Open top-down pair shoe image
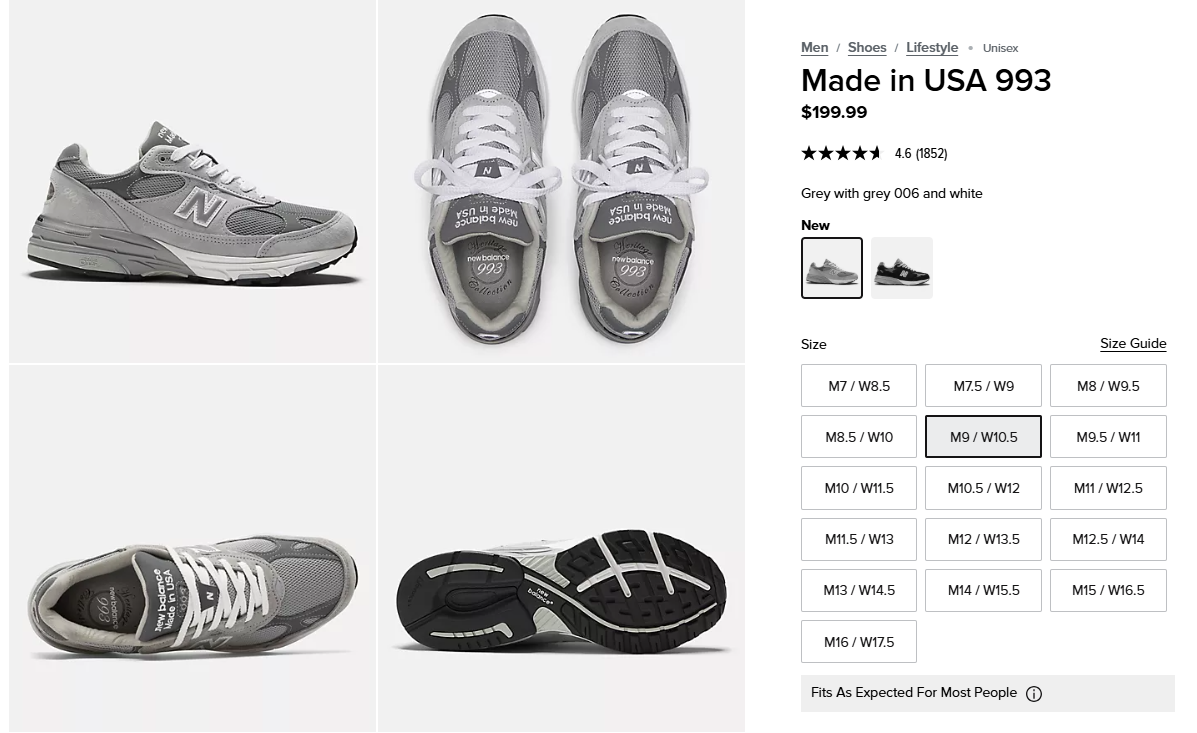 click(561, 182)
